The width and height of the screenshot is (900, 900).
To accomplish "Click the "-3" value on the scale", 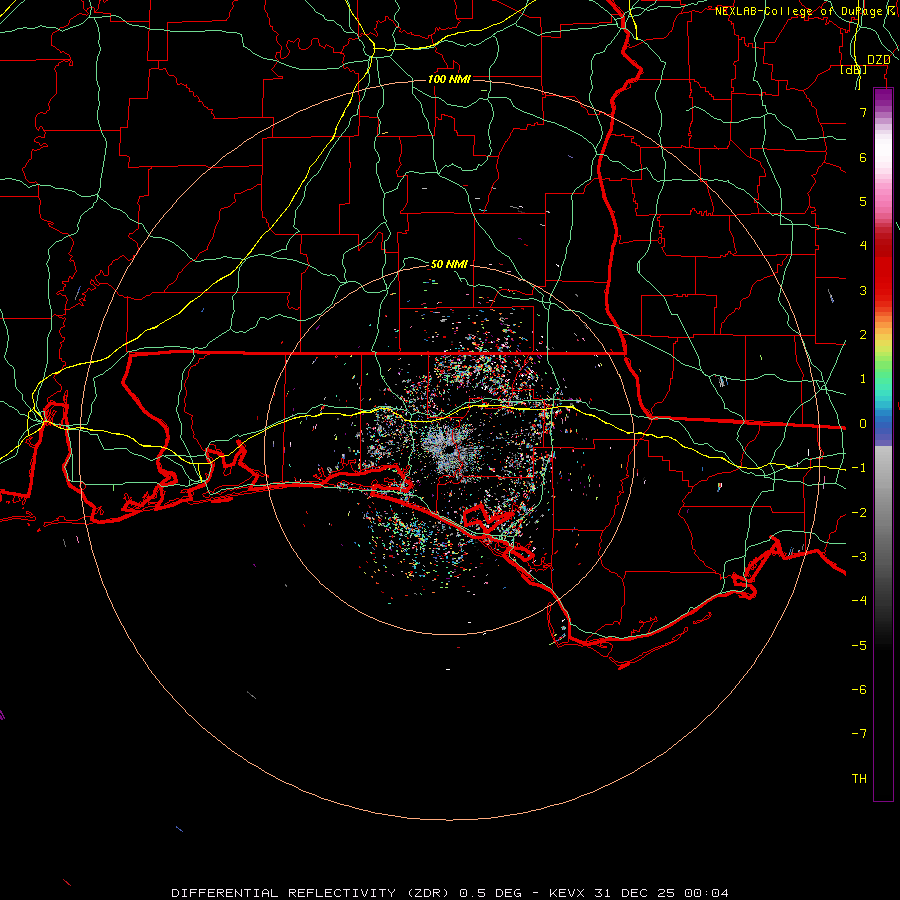I will [859, 557].
